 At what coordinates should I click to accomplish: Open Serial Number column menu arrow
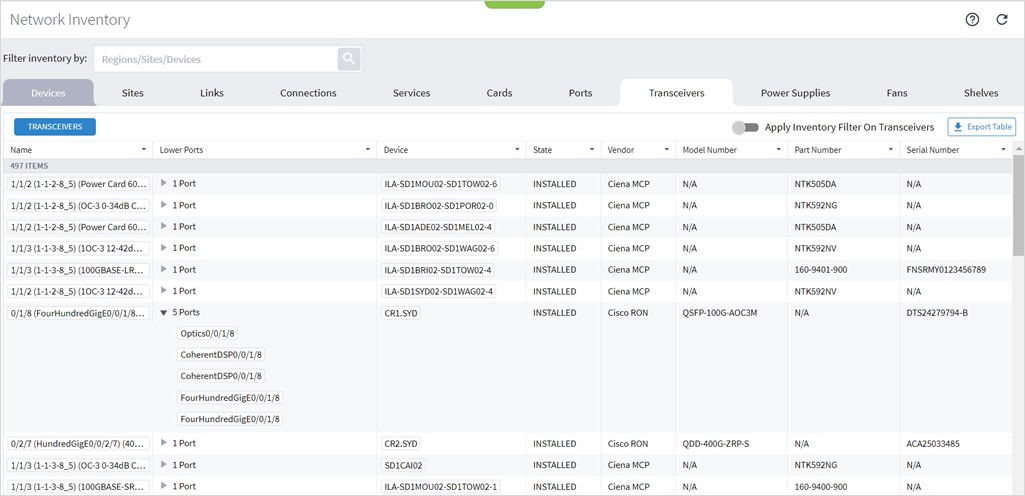[x=1003, y=150]
